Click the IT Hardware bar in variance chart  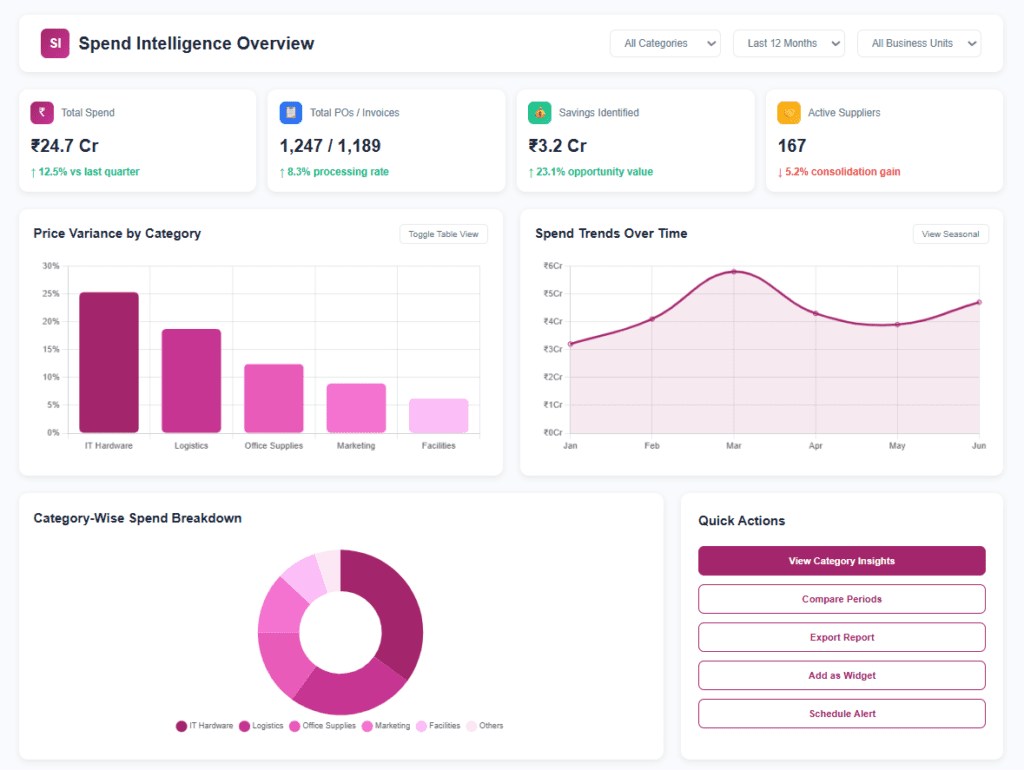point(109,362)
